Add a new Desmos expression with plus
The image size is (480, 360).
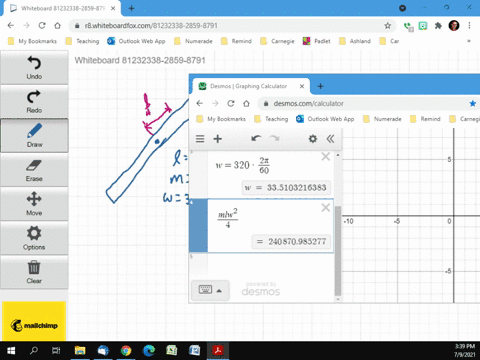pyautogui.click(x=218, y=139)
